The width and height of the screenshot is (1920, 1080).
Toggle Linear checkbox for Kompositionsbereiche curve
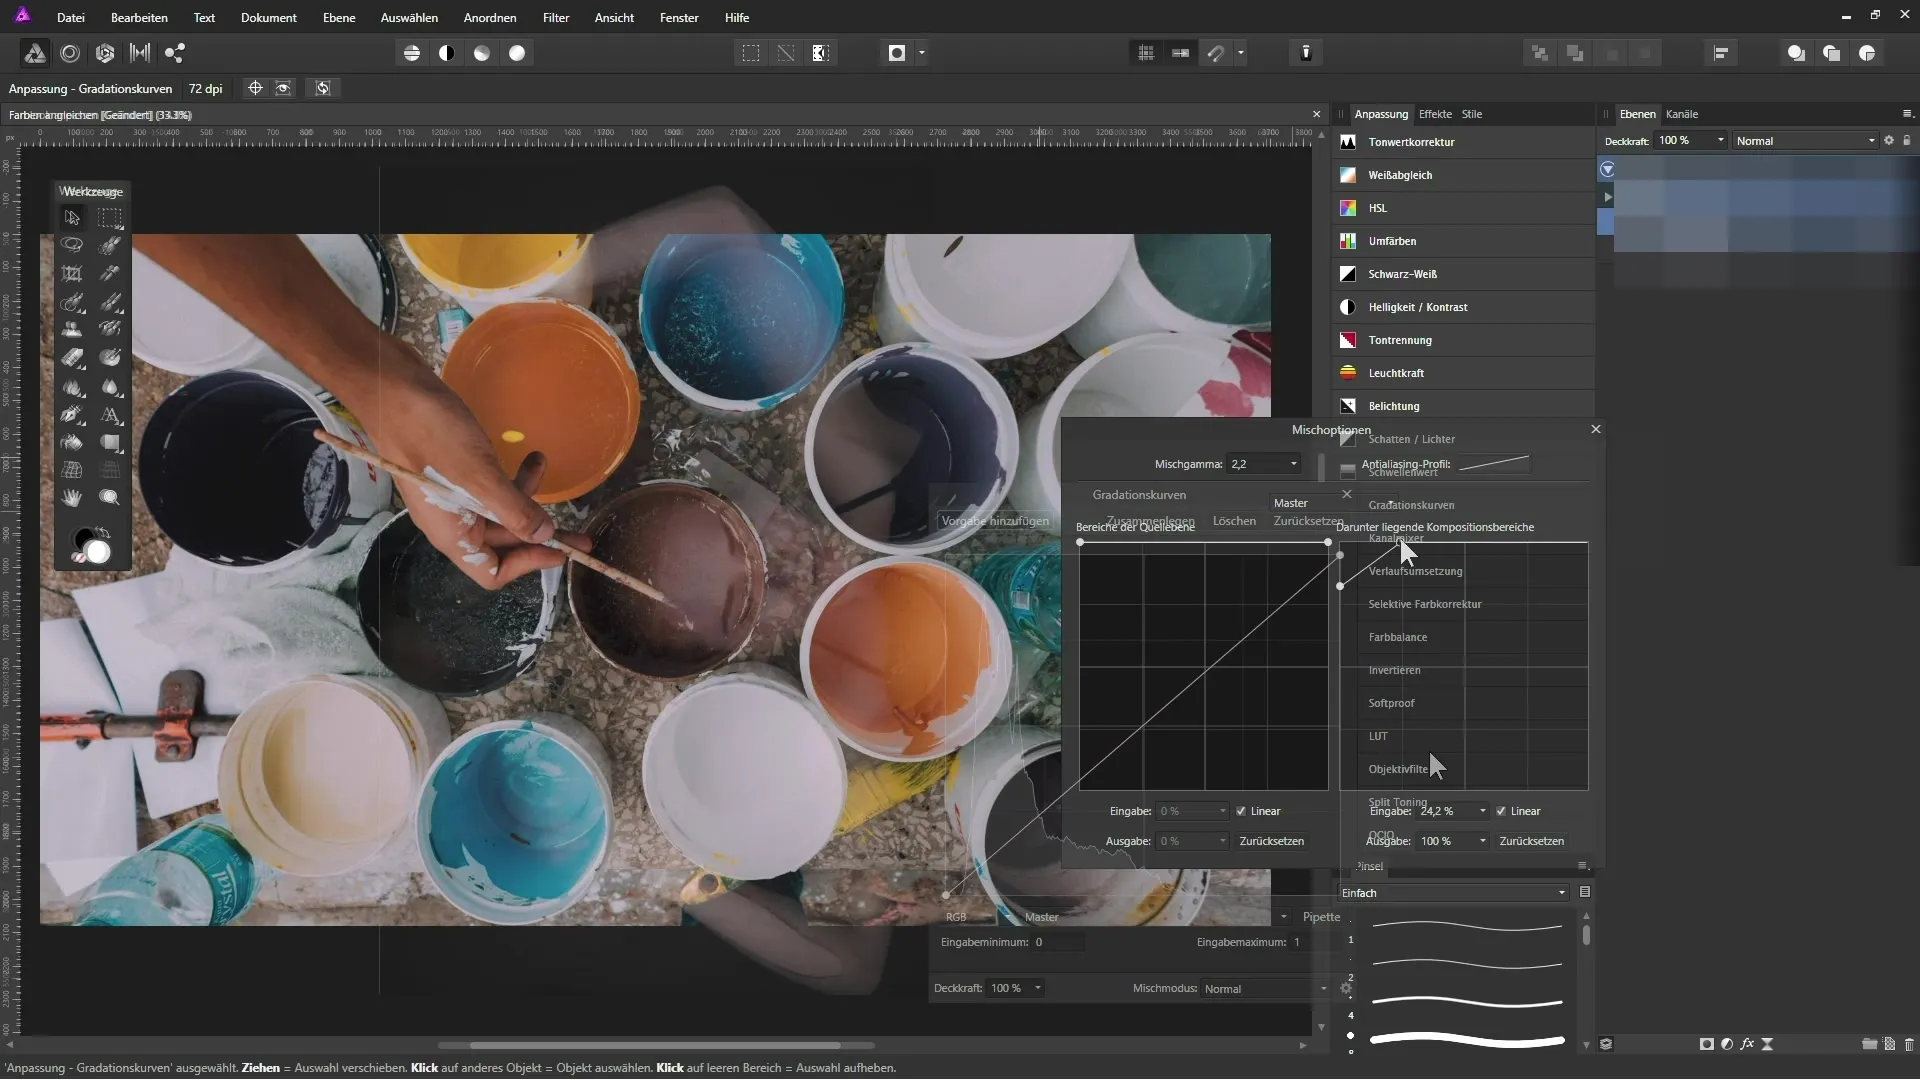1501,811
